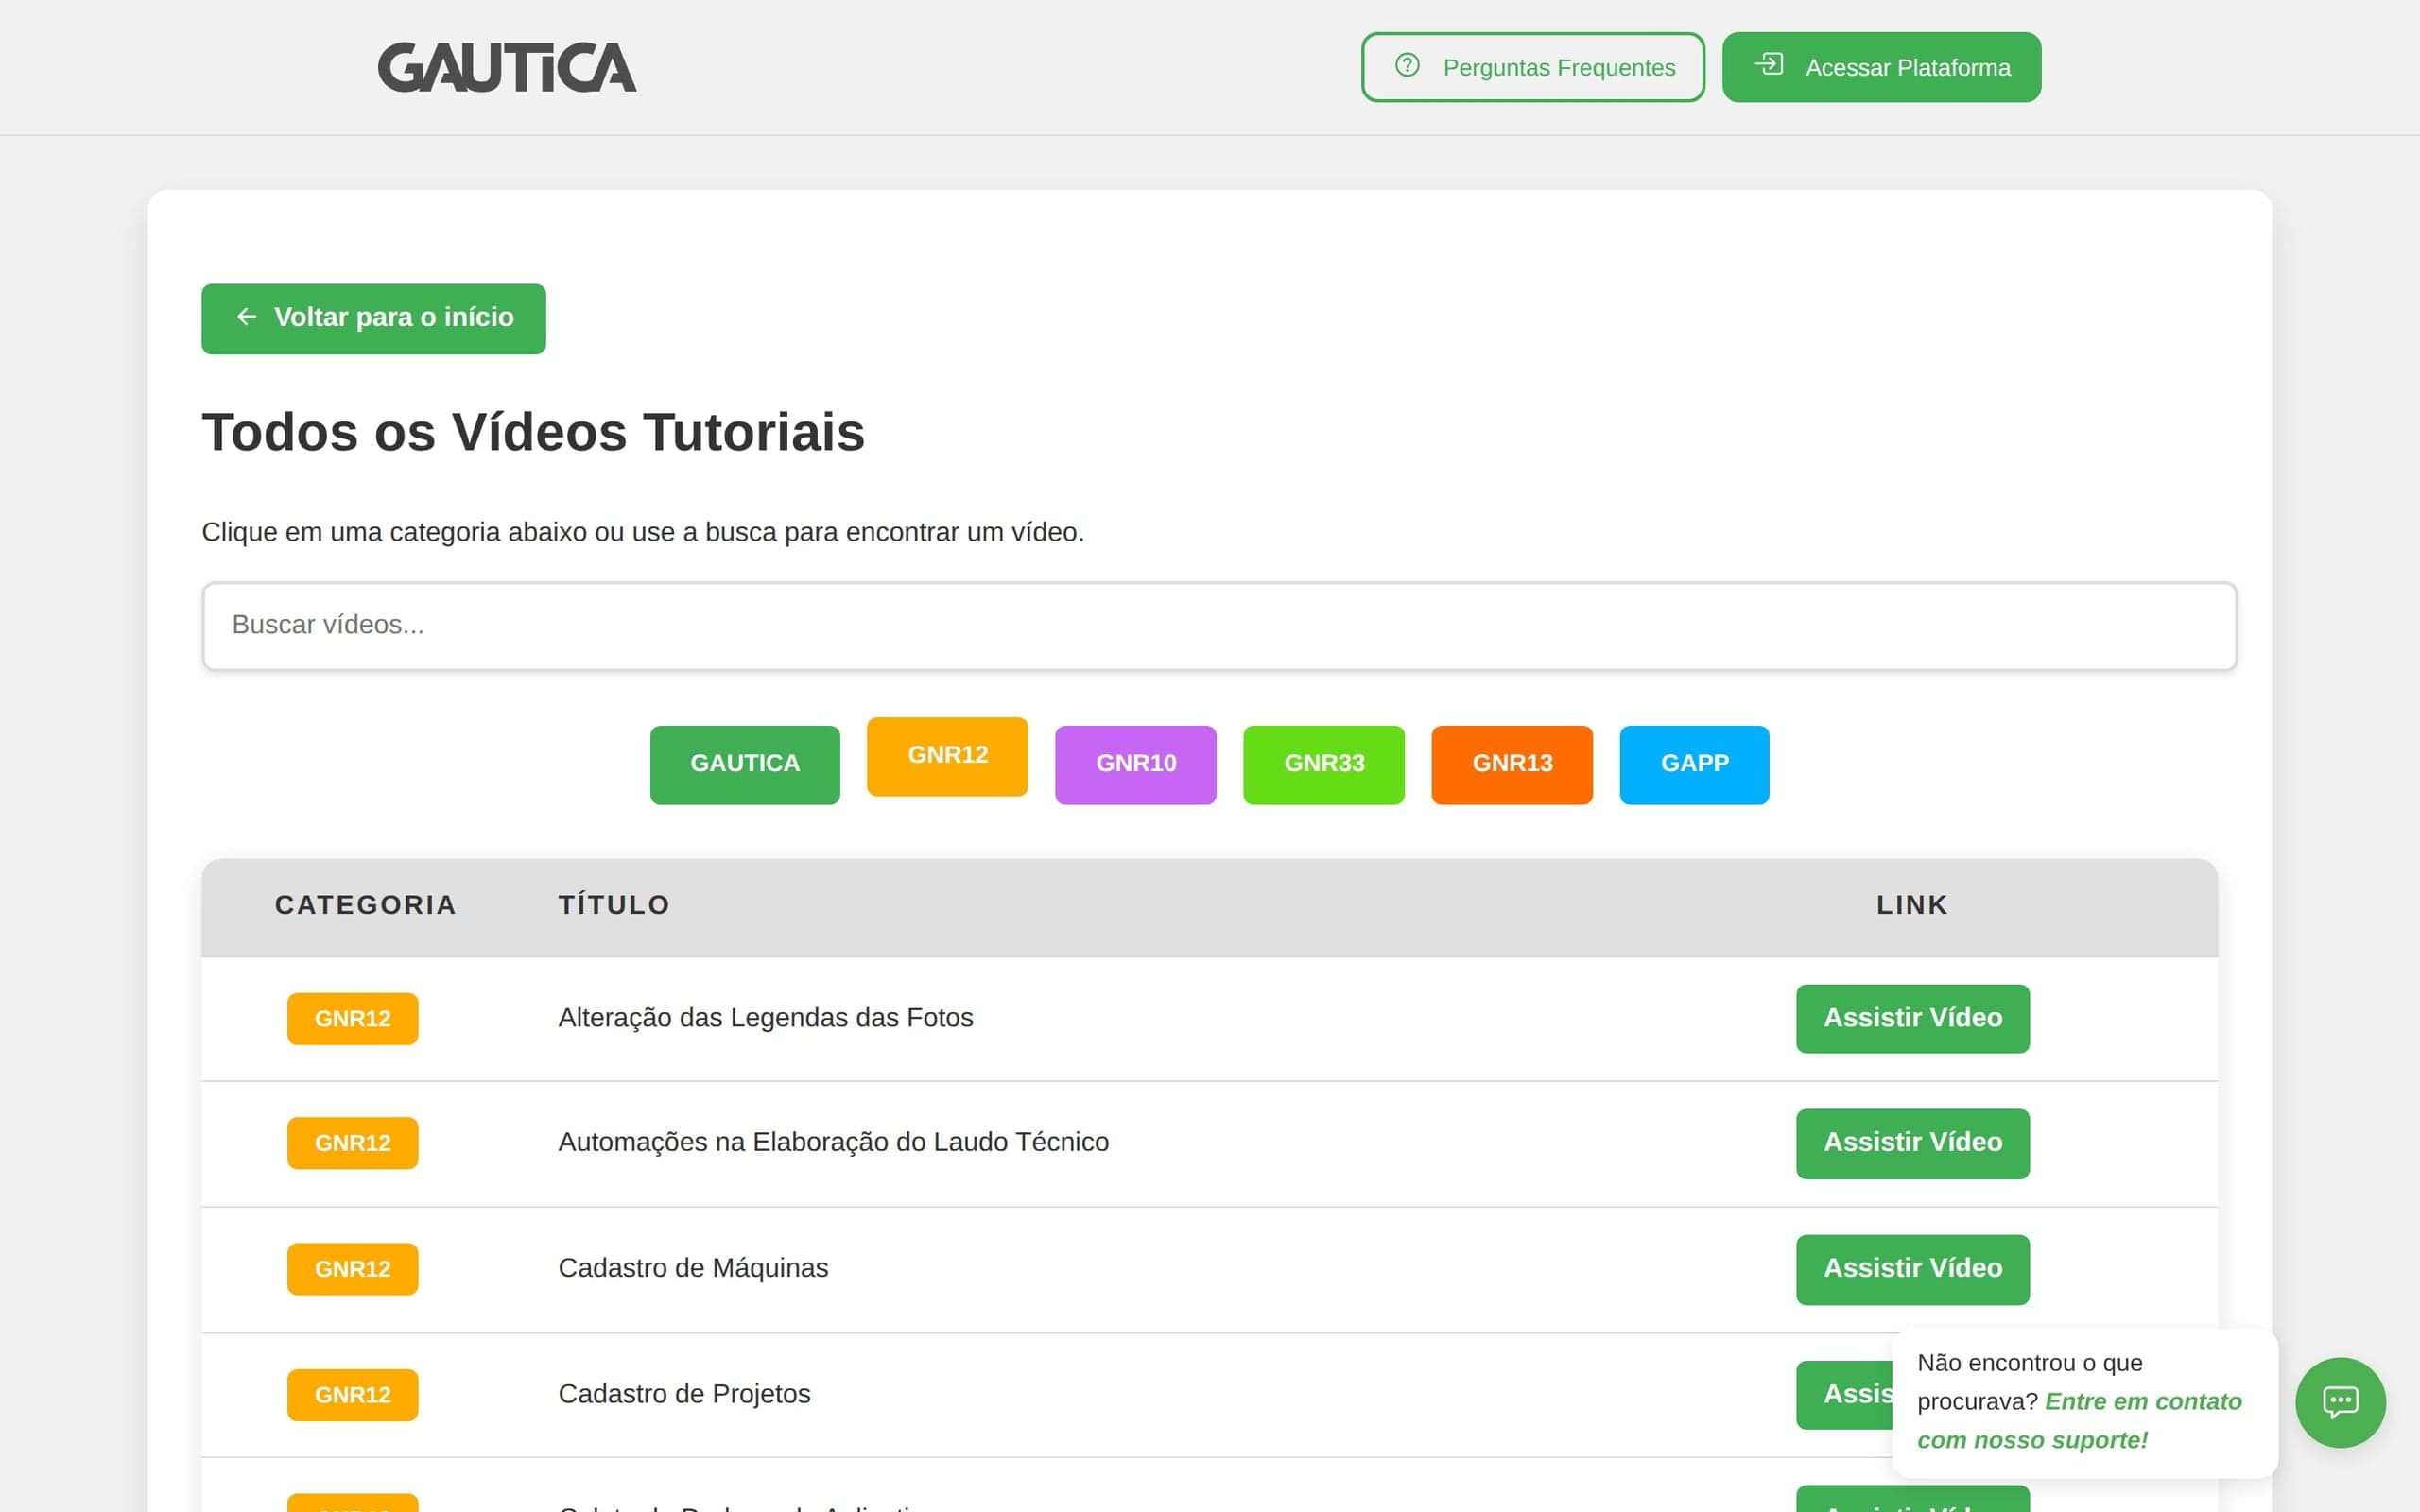Click GNR12 tag in Alteração das Legendas row
This screenshot has width=2420, height=1512.
click(x=353, y=1019)
